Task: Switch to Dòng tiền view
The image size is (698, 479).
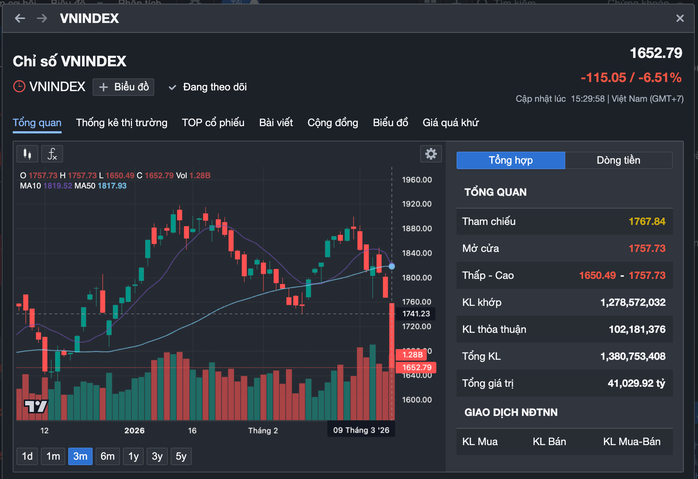Action: pyautogui.click(x=618, y=160)
